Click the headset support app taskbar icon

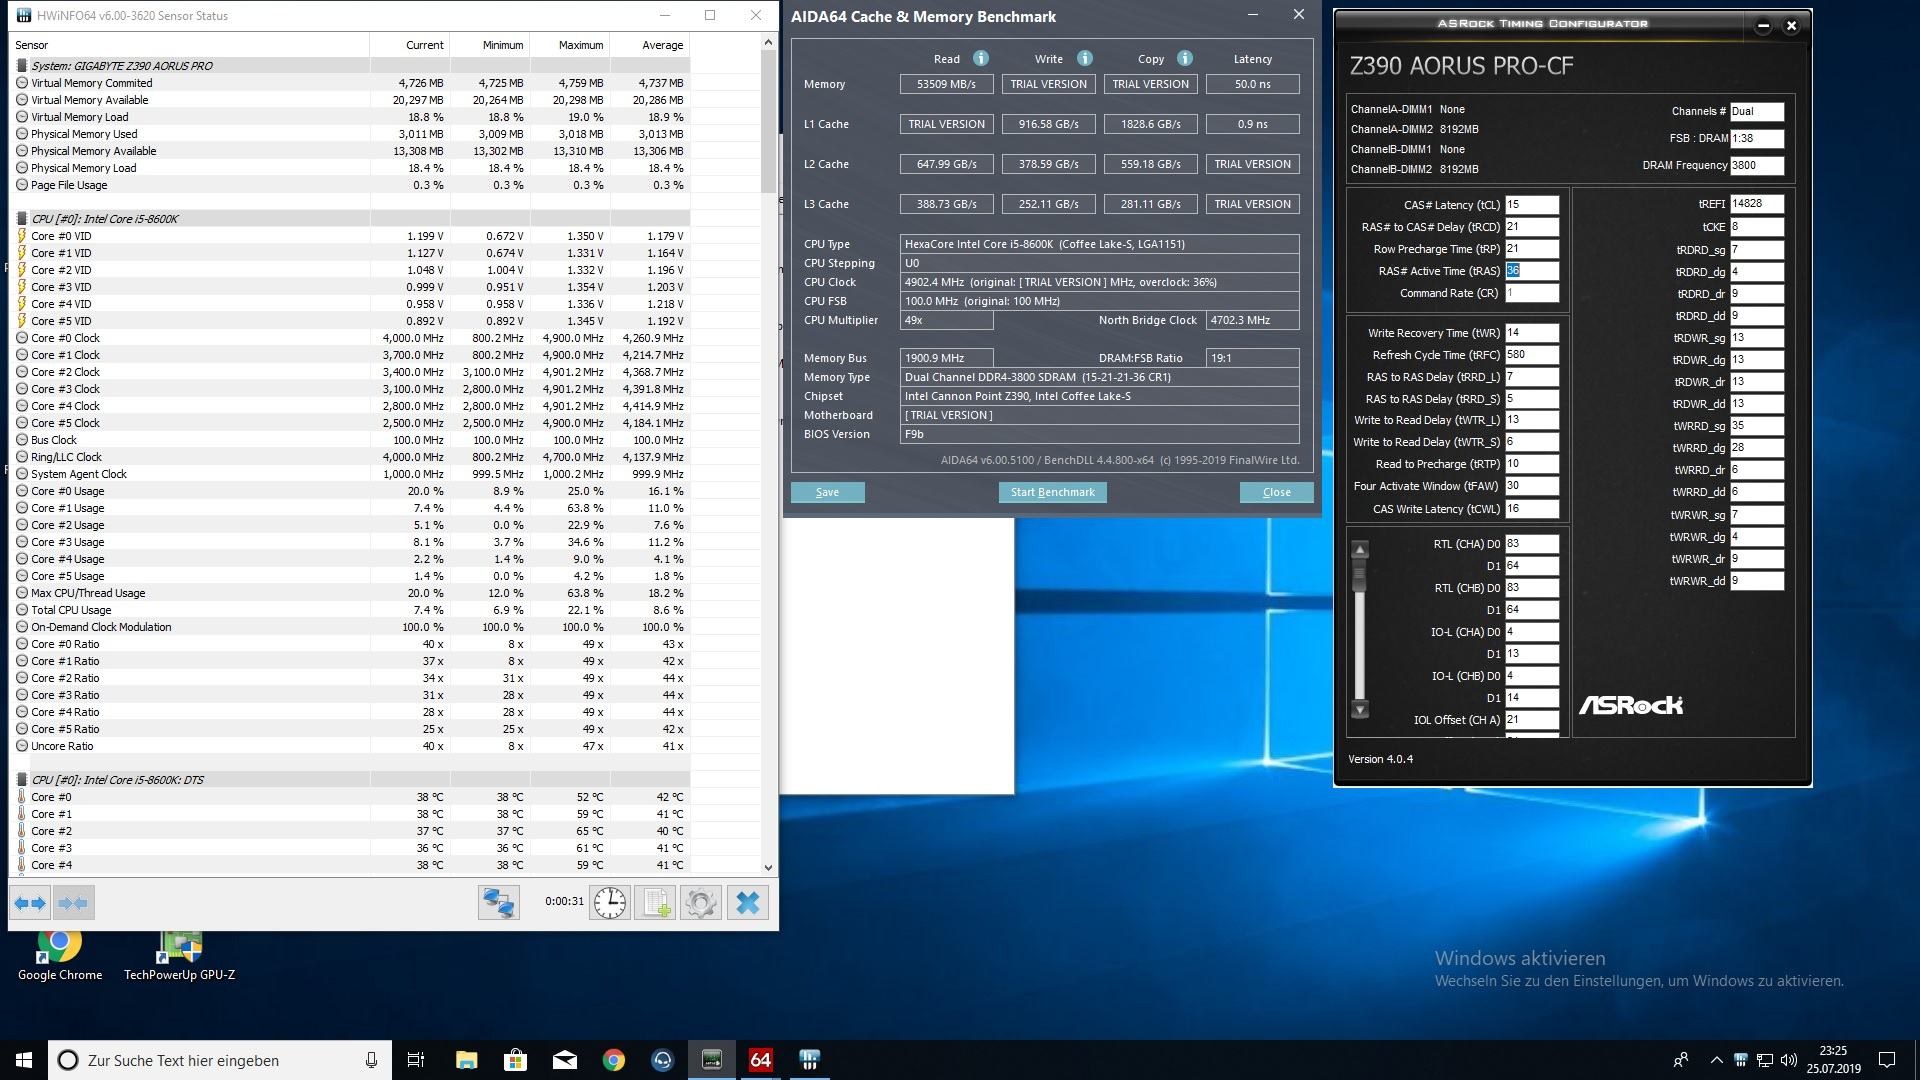(662, 1060)
